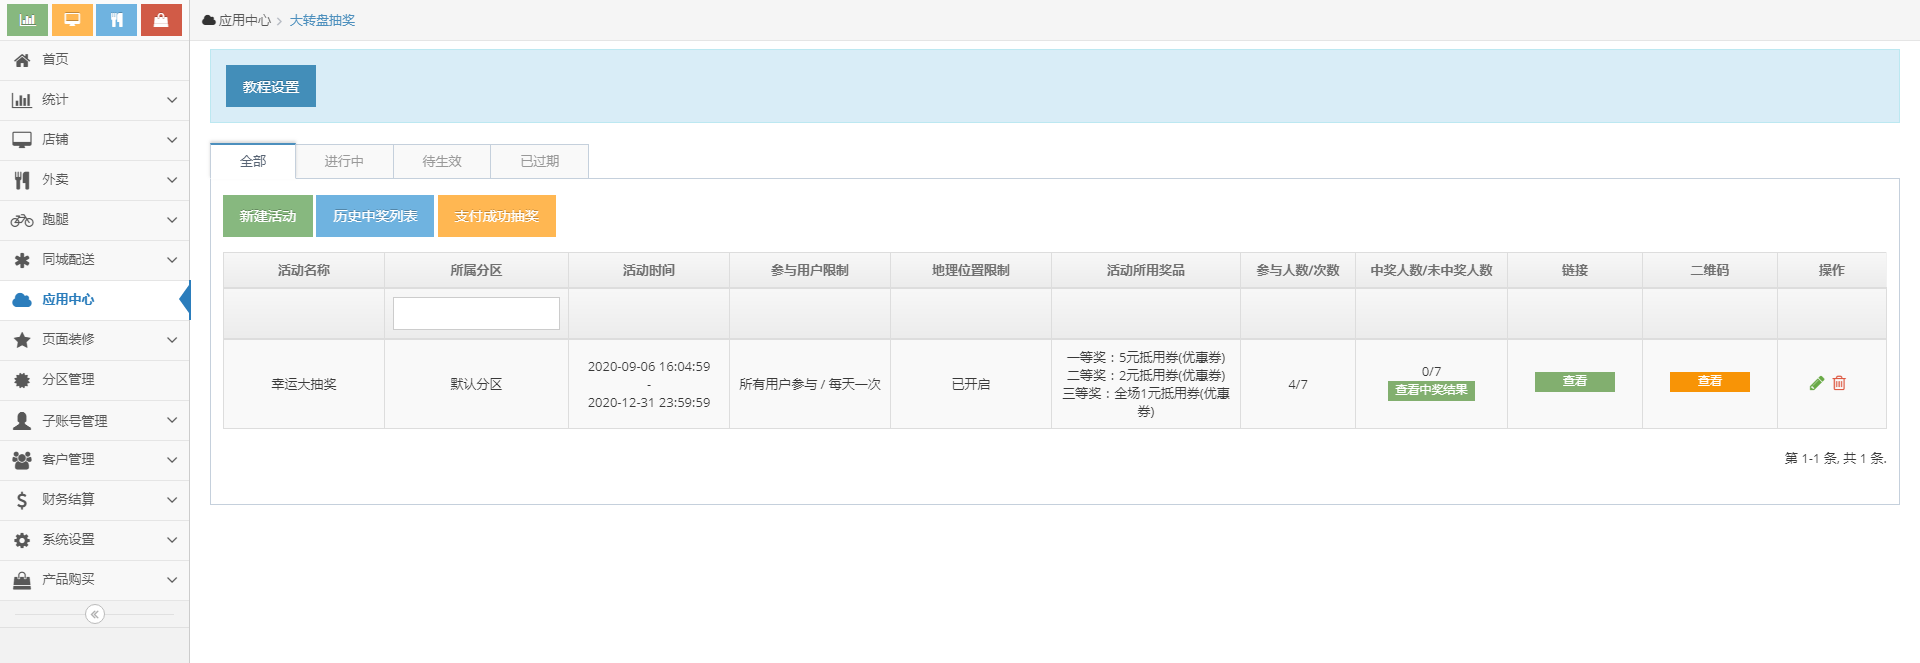The image size is (1920, 663).
Task: Switch to the 已过期 tab
Action: pyautogui.click(x=539, y=161)
